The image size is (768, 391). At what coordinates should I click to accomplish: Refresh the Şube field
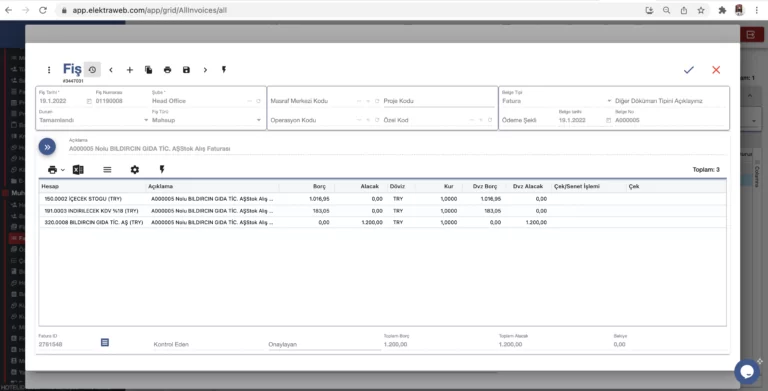coord(258,101)
